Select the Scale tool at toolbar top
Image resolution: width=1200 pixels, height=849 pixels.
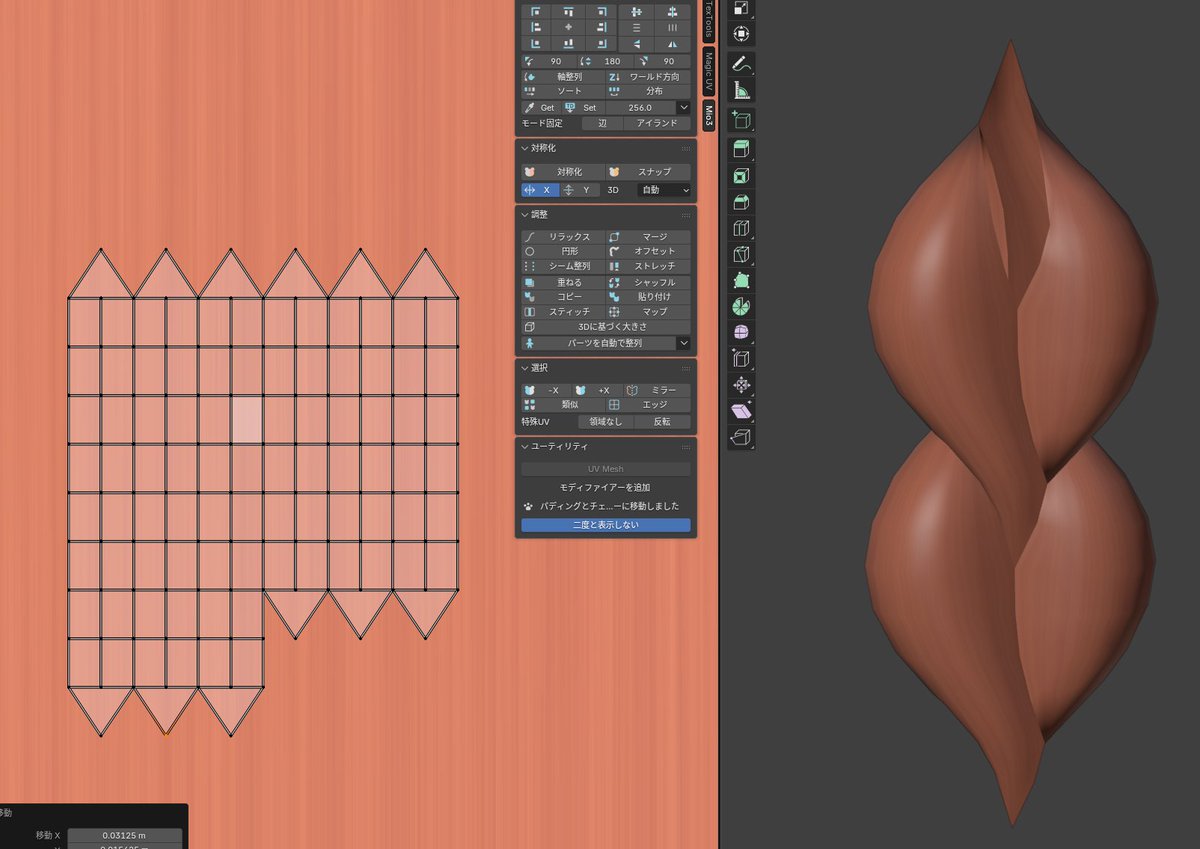[x=741, y=8]
